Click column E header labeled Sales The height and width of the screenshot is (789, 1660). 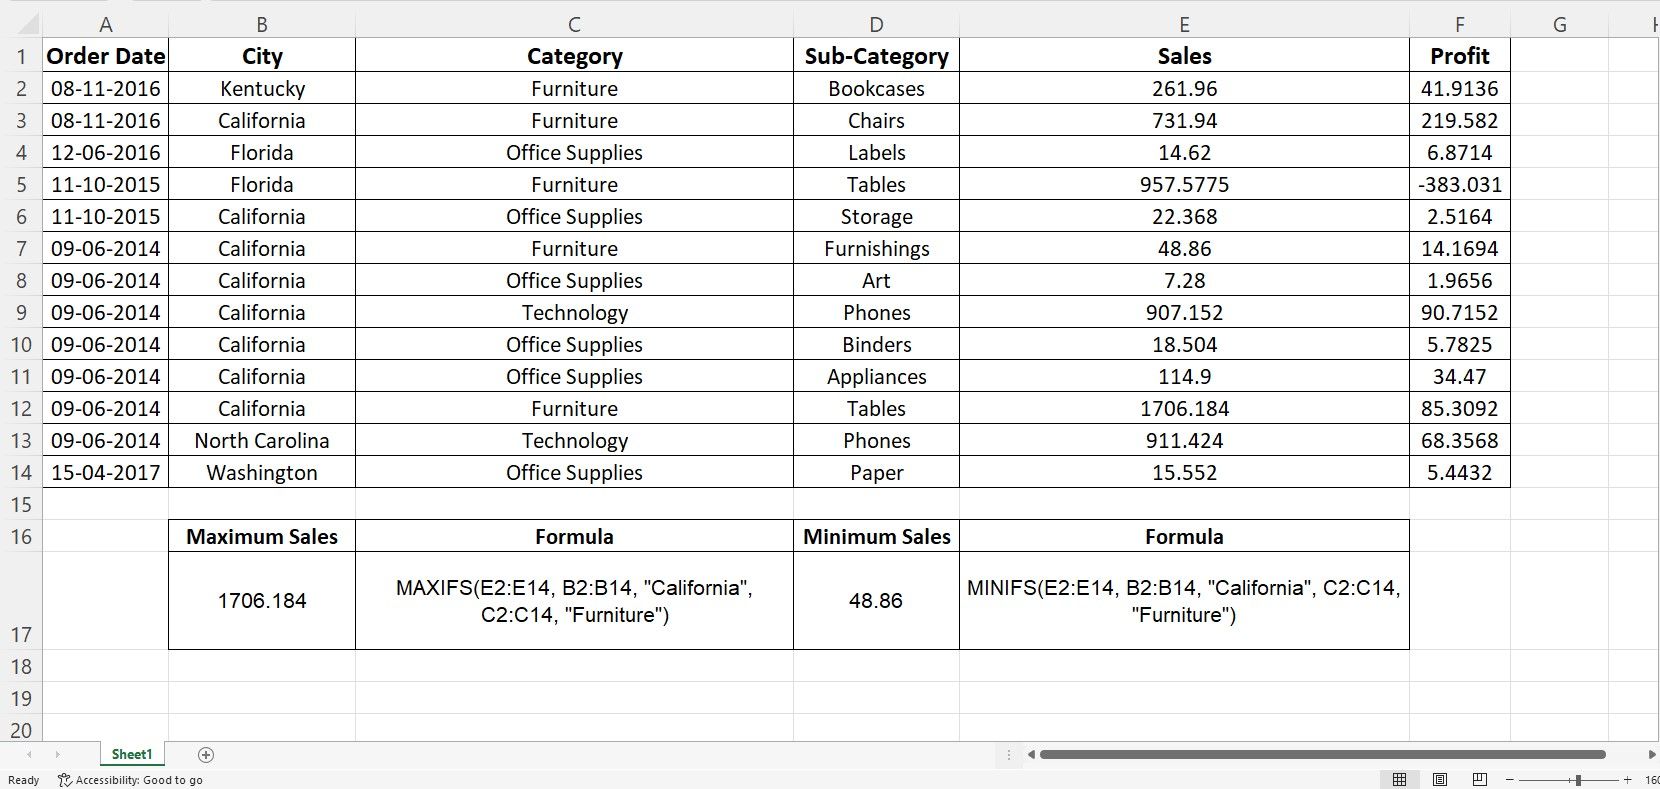point(1184,23)
